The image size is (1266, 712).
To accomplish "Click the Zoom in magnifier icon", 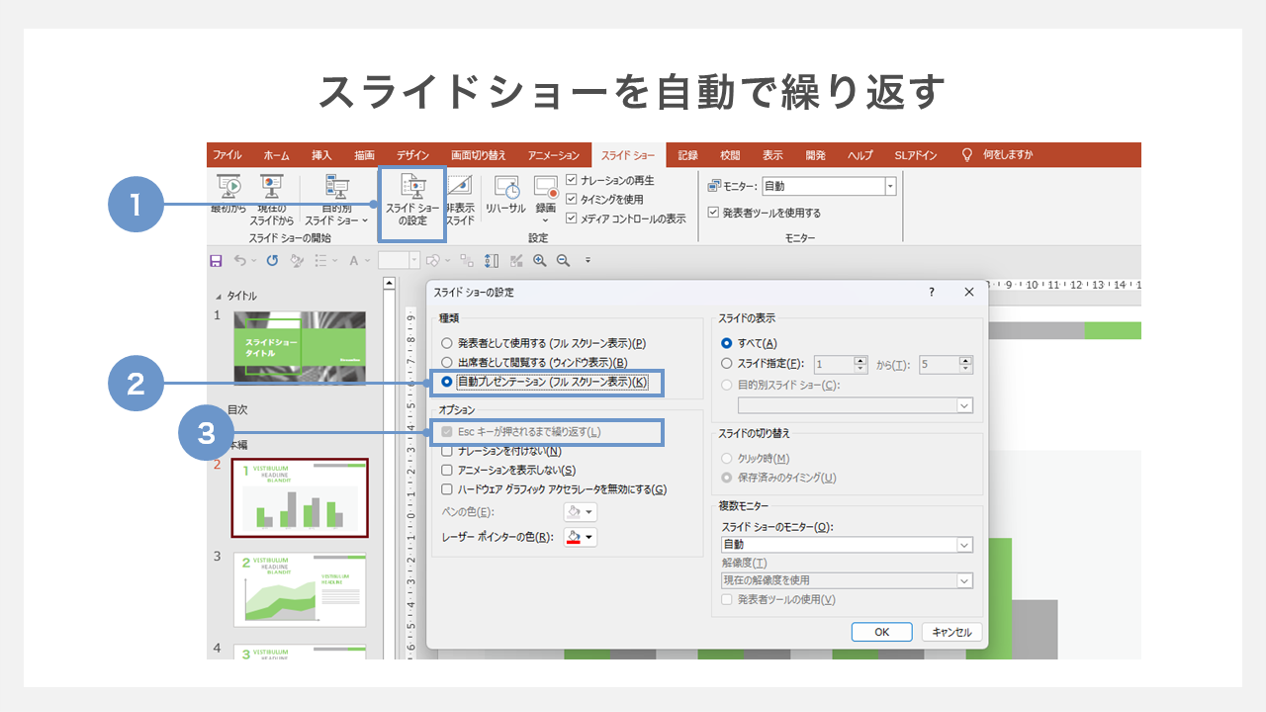I will pyautogui.click(x=540, y=260).
